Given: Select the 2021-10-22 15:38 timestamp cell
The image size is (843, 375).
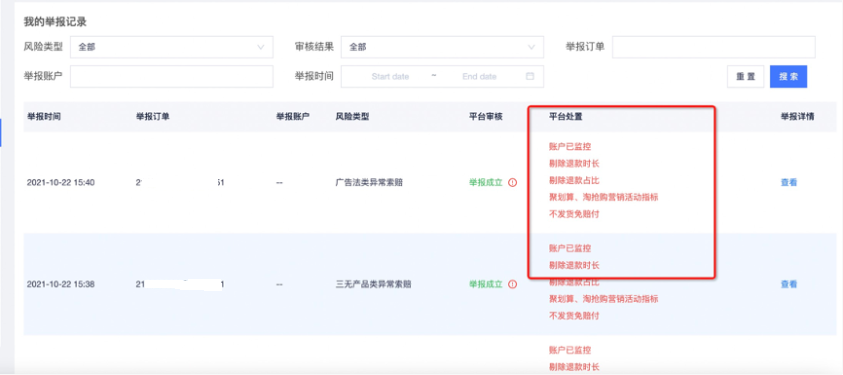Looking at the screenshot, I should [x=61, y=284].
